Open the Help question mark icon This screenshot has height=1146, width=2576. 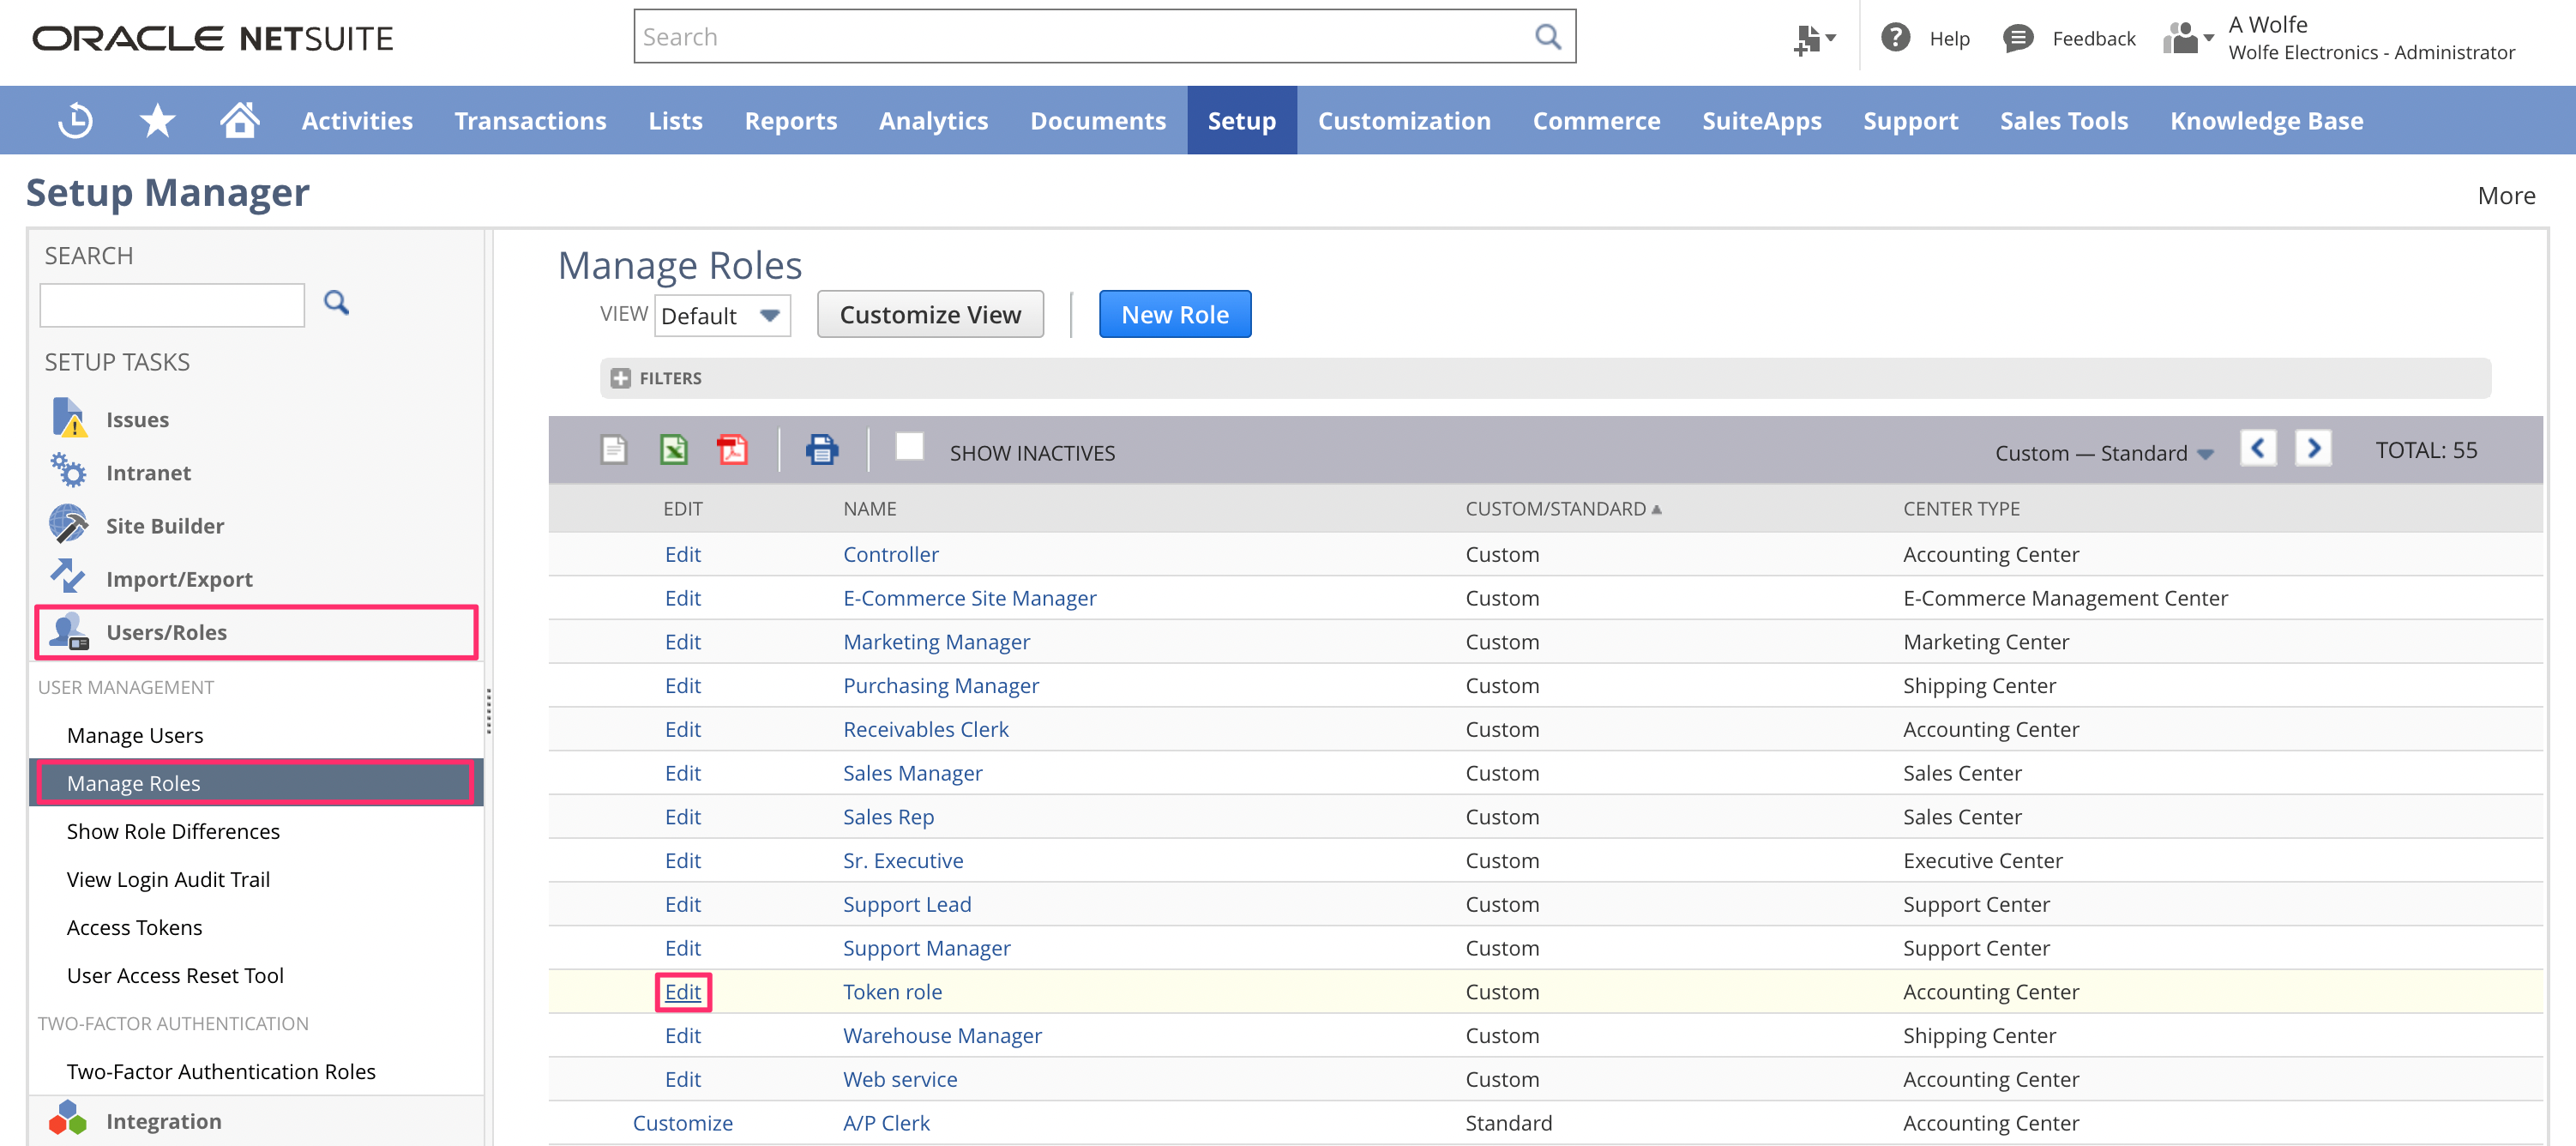coord(1895,38)
